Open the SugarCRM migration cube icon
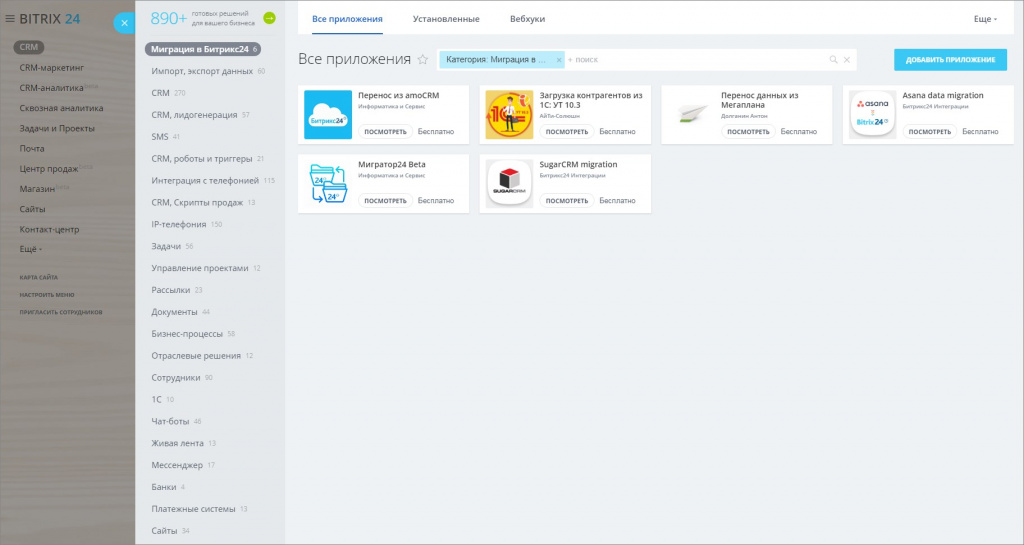 (509, 184)
